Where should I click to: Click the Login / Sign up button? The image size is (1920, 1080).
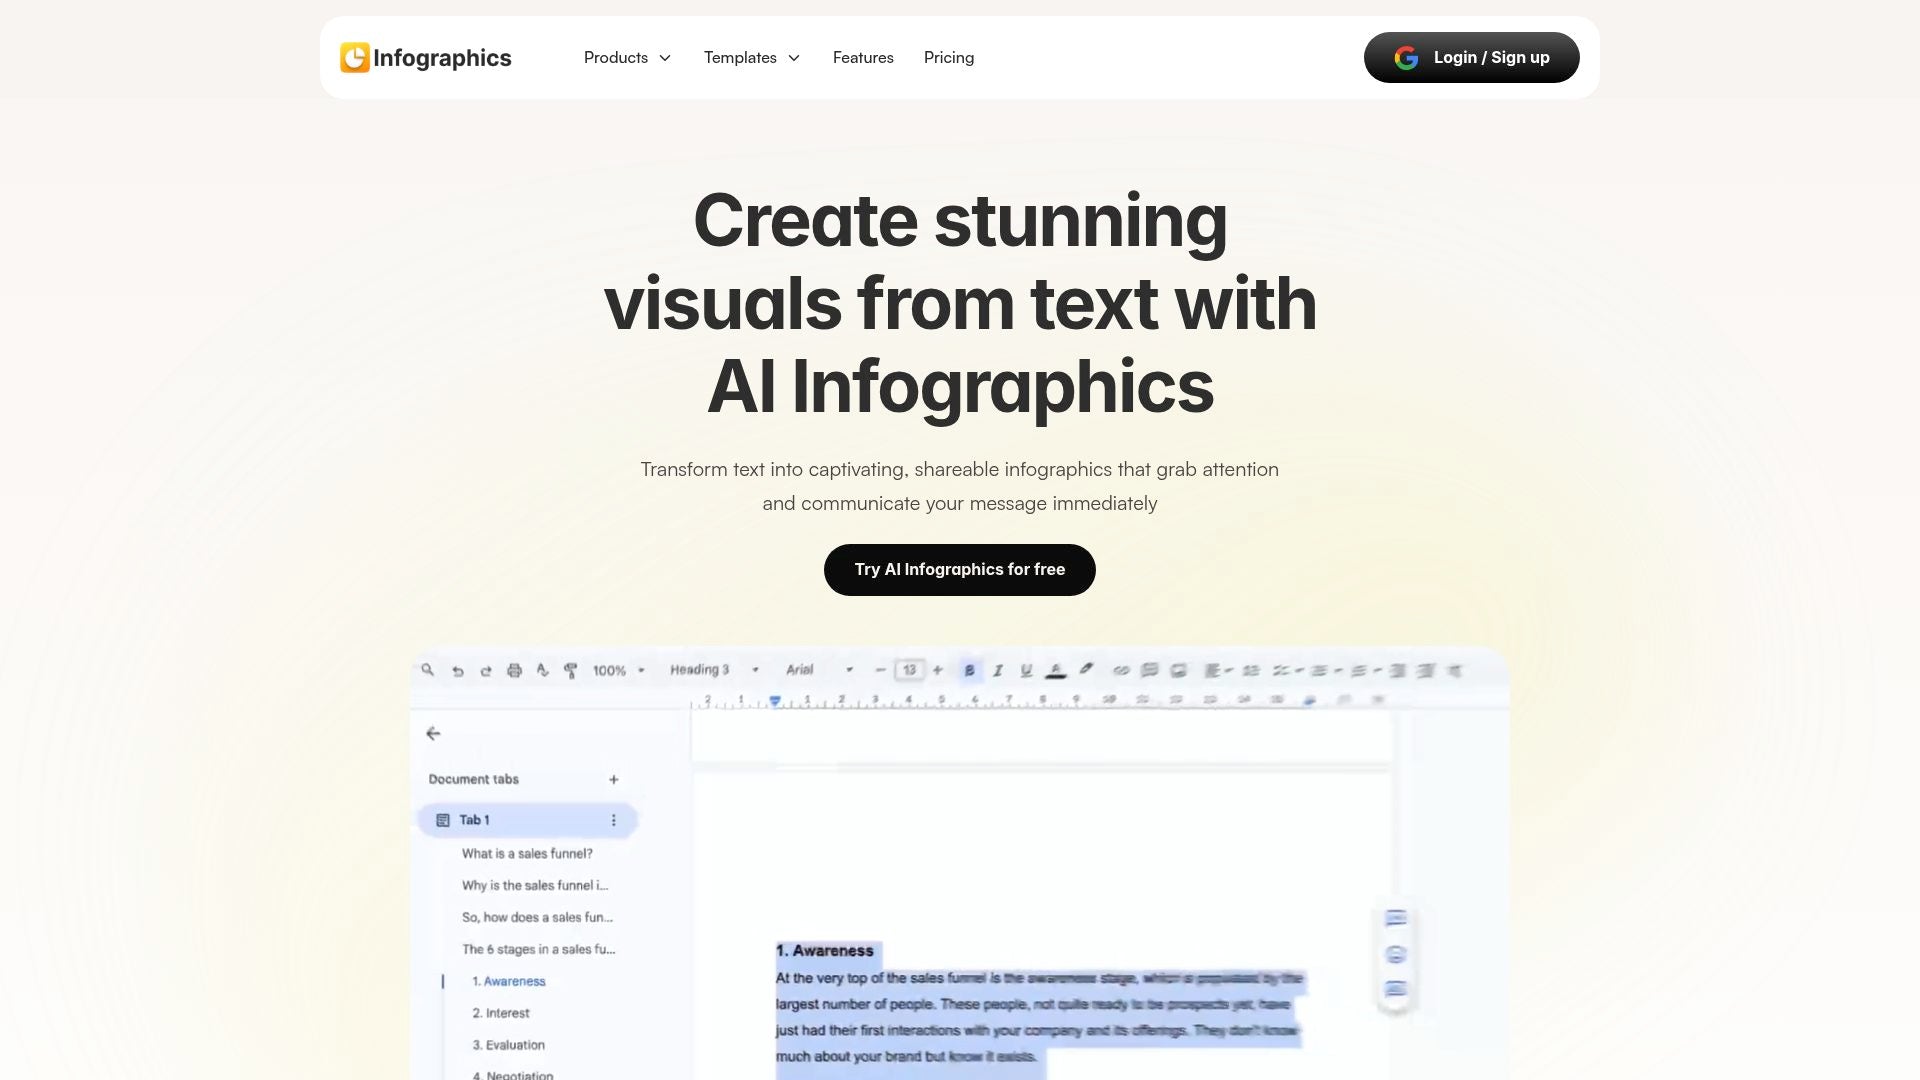pos(1471,57)
